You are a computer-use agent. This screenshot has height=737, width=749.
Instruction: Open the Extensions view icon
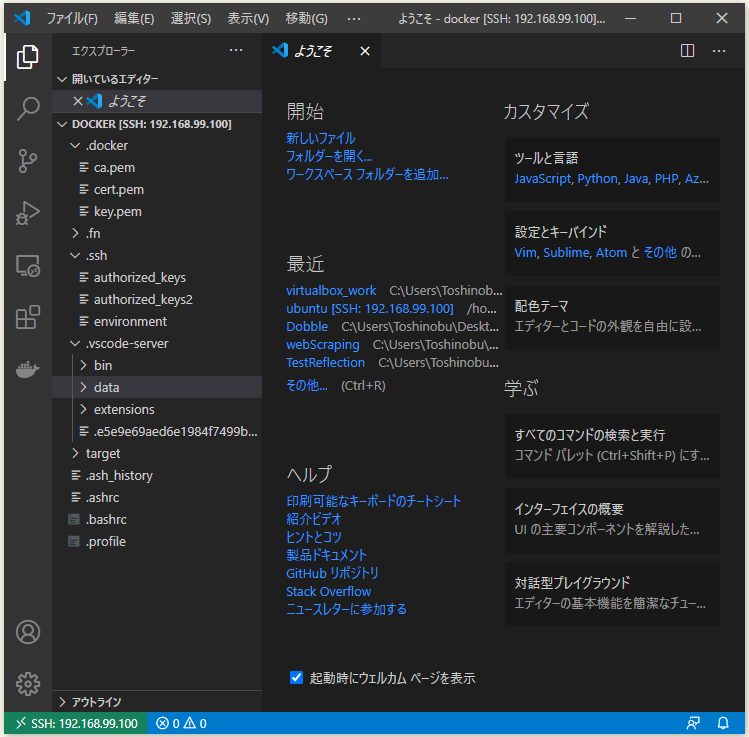28,317
